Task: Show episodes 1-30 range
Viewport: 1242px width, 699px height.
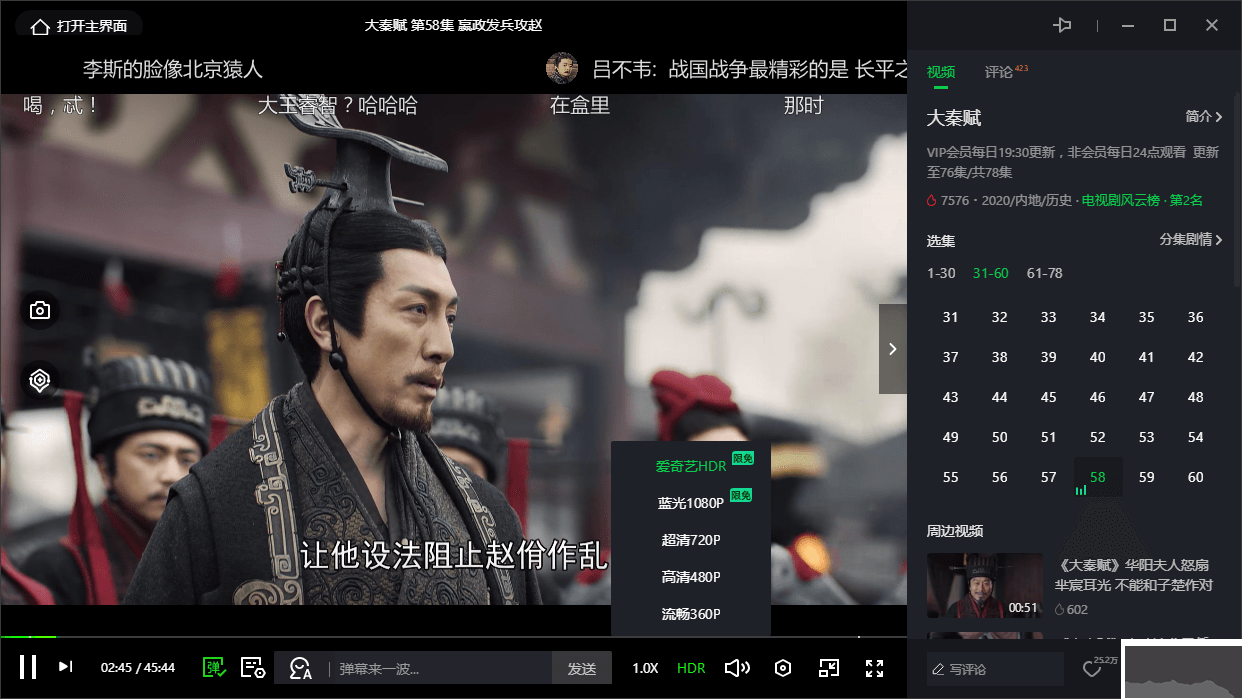Action: (x=941, y=273)
